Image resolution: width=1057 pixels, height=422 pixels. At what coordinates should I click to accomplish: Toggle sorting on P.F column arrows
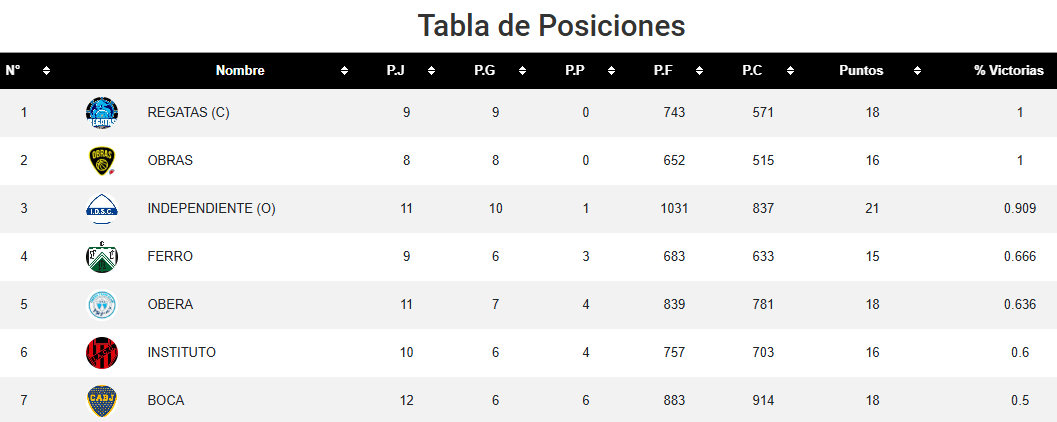pos(700,71)
